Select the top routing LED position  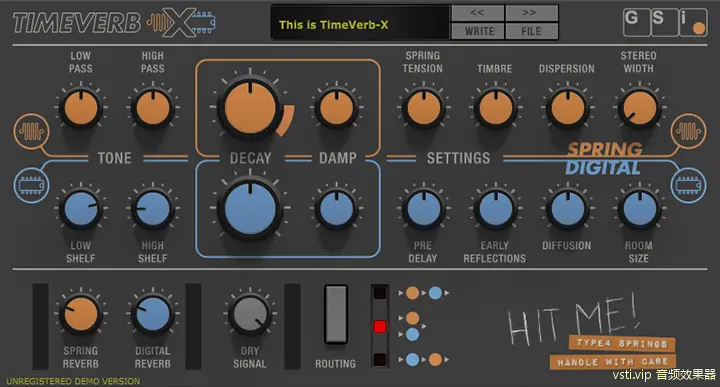tap(380, 293)
